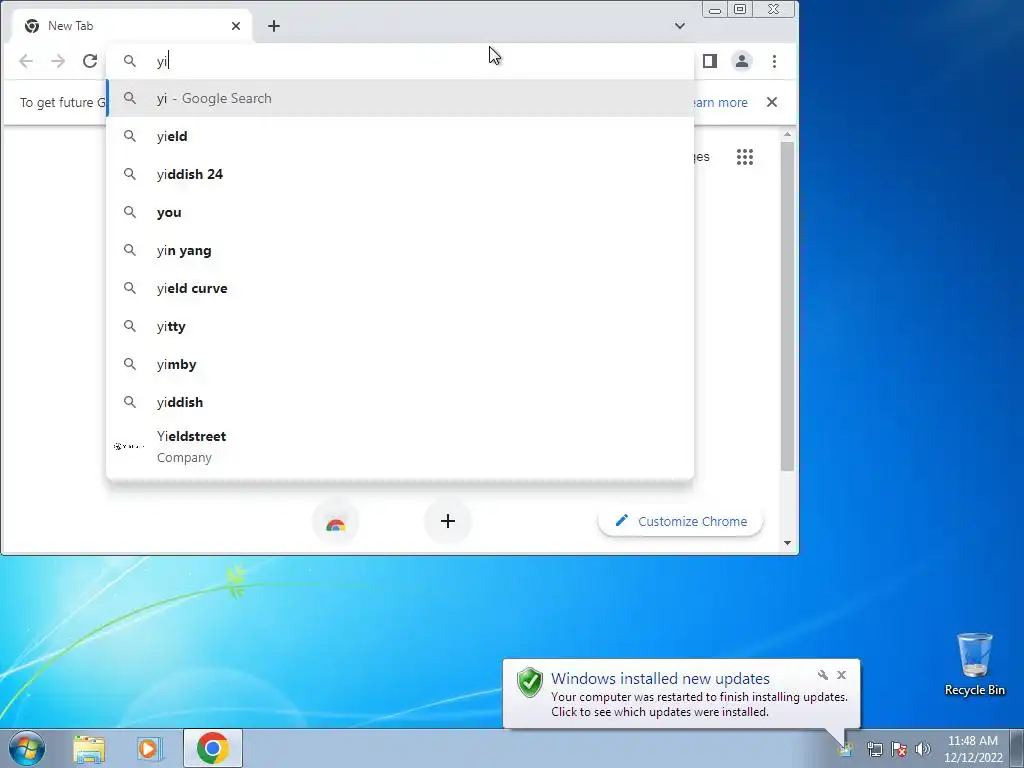
Task: Open the profile avatar icon
Action: (x=742, y=61)
